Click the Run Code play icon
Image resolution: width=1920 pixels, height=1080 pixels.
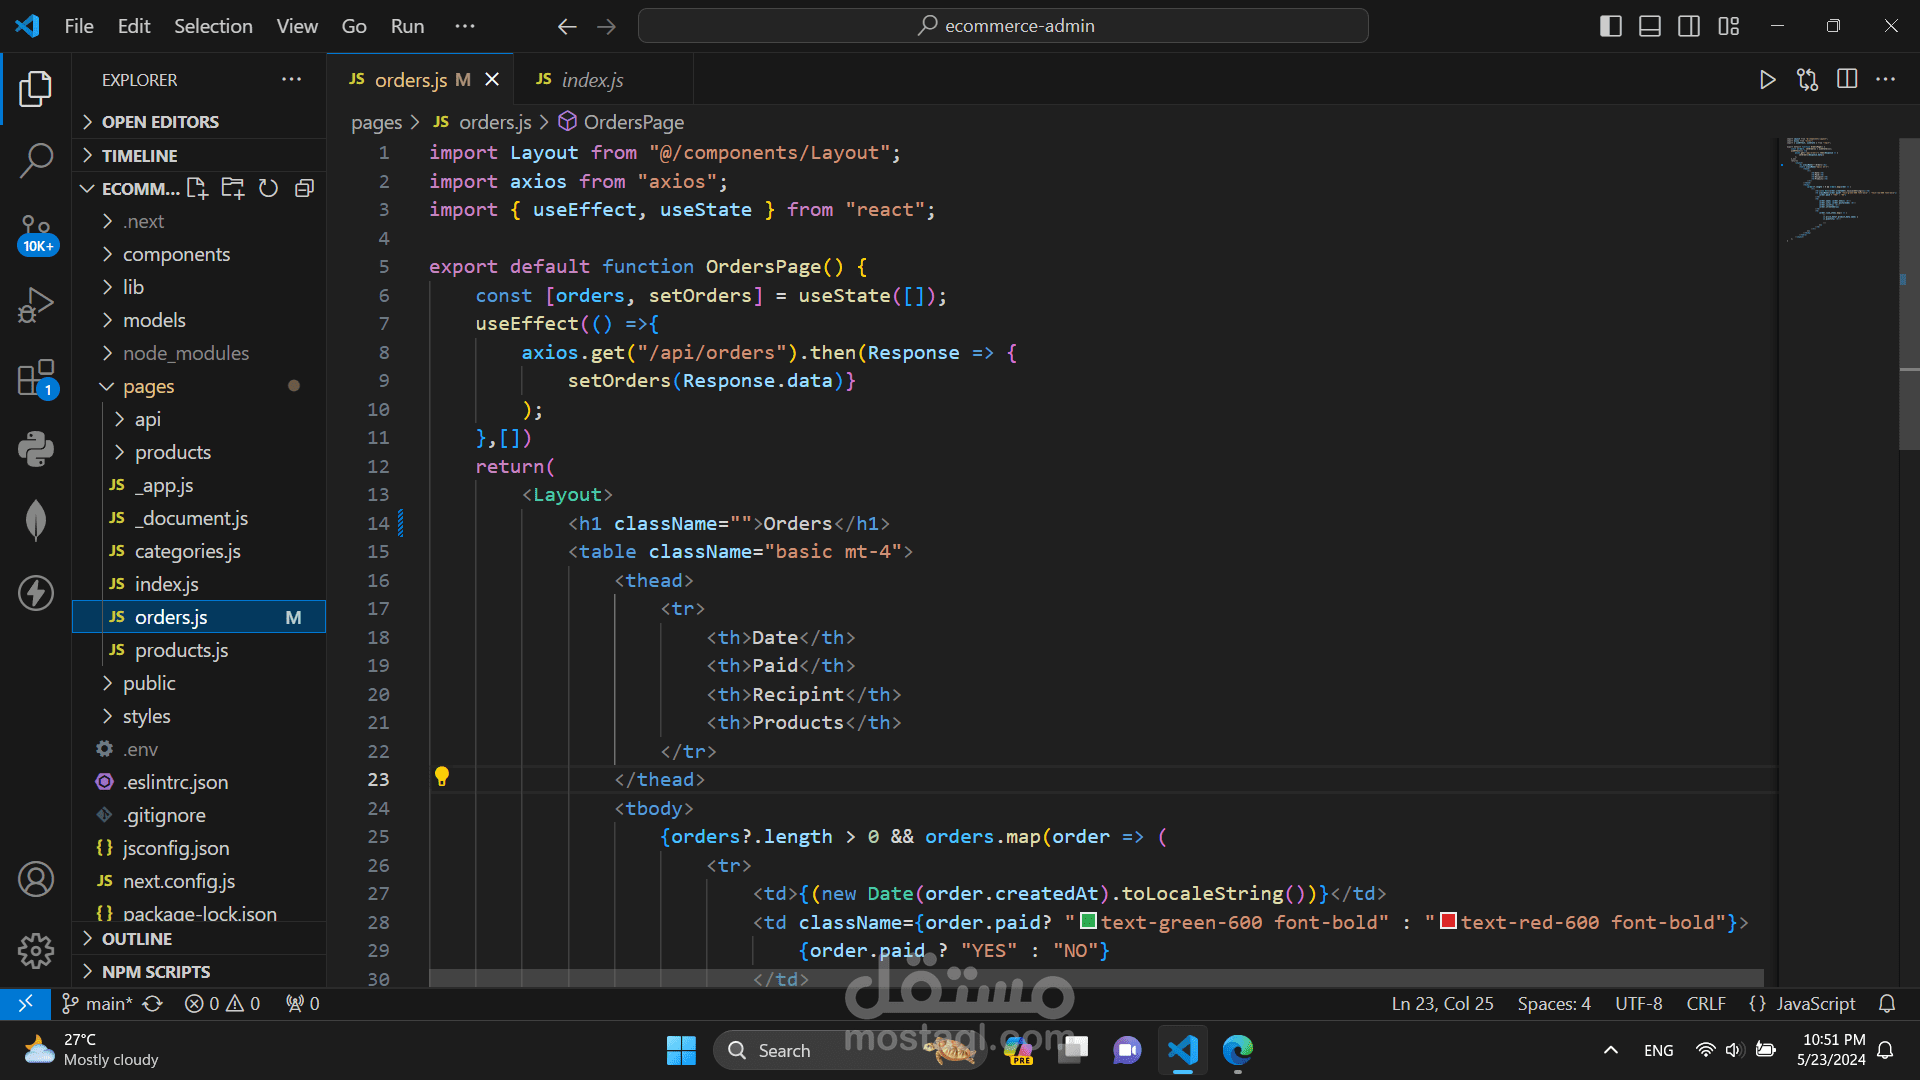[1767, 80]
